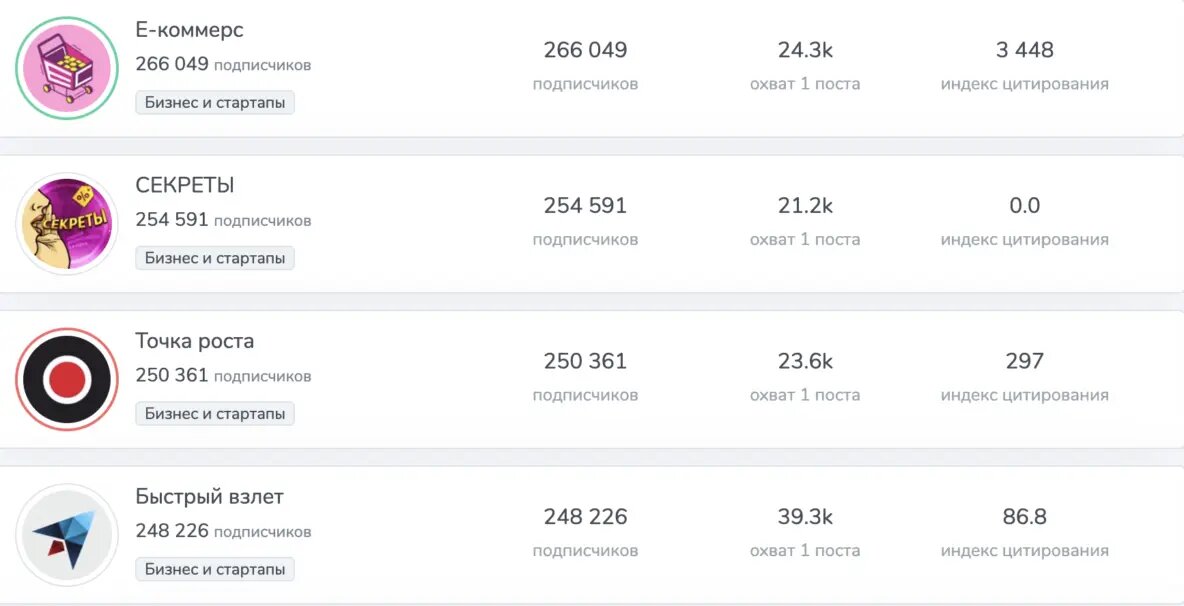Select the subscriber count 266 049 for Е-коммерс
This screenshot has width=1184, height=606.
tap(585, 49)
